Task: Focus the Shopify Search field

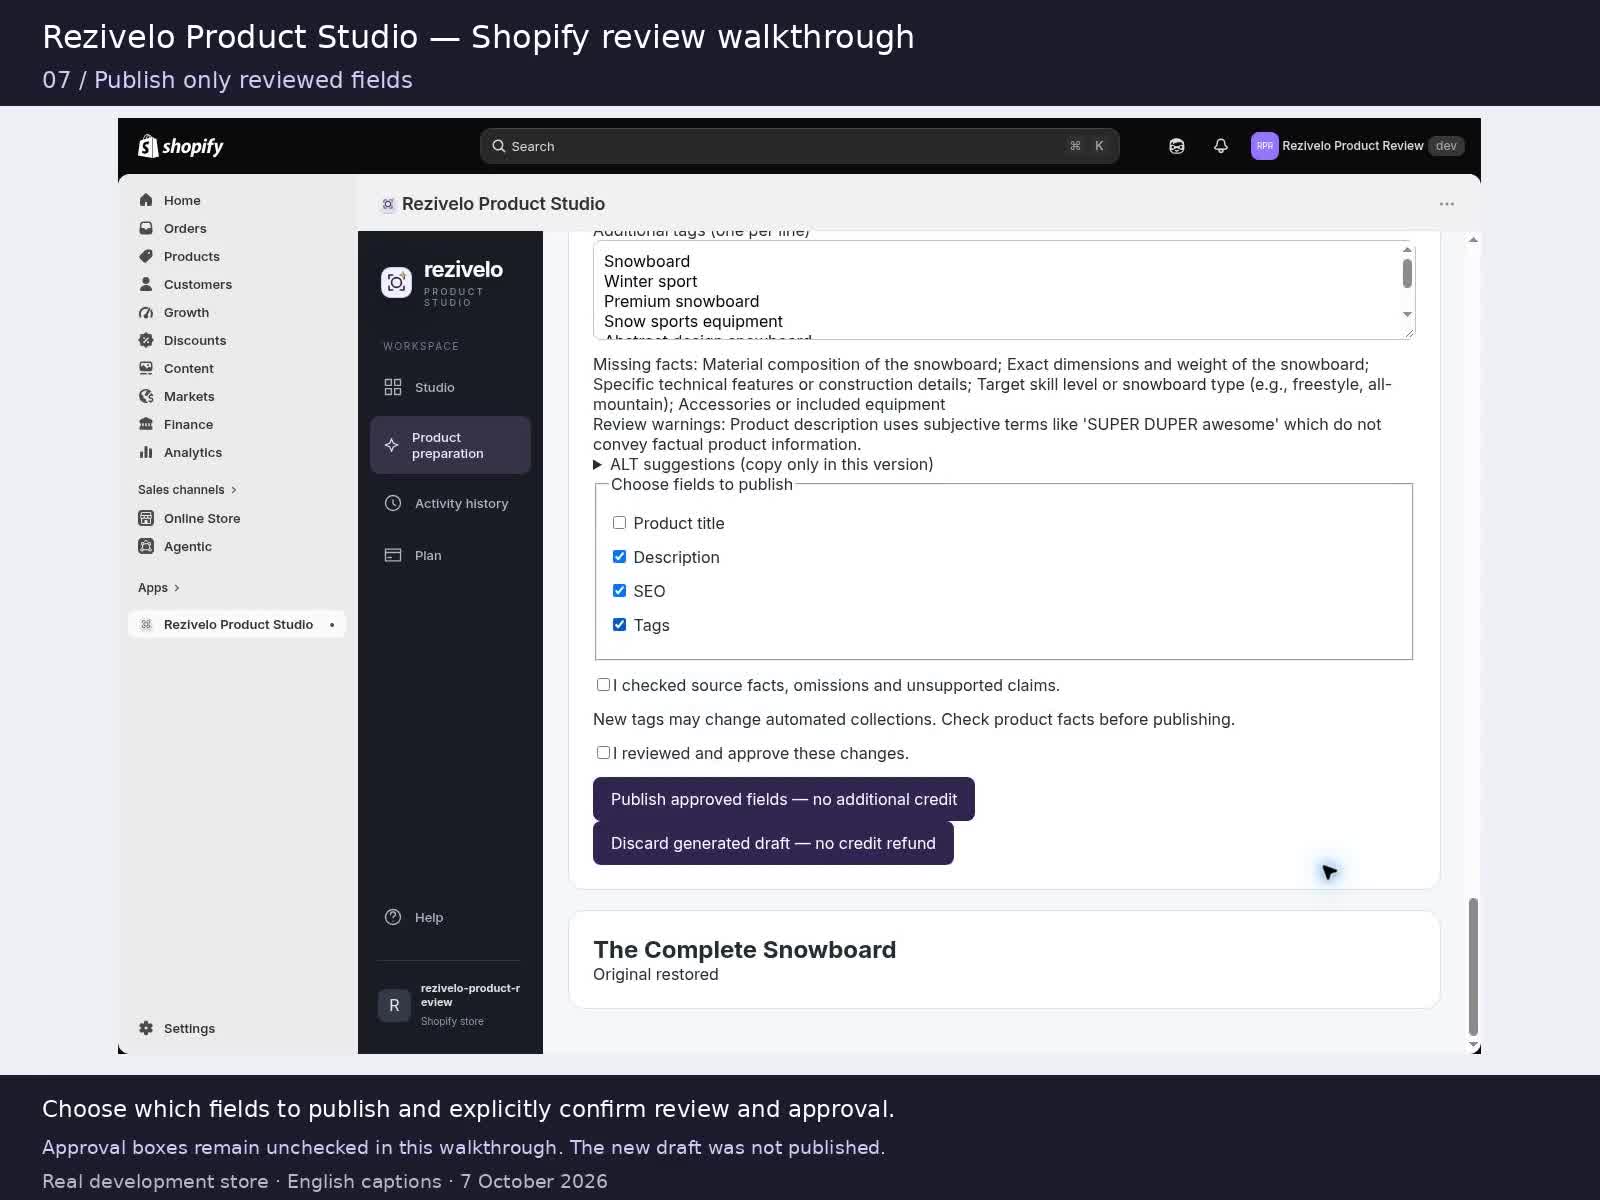Action: 799,146
